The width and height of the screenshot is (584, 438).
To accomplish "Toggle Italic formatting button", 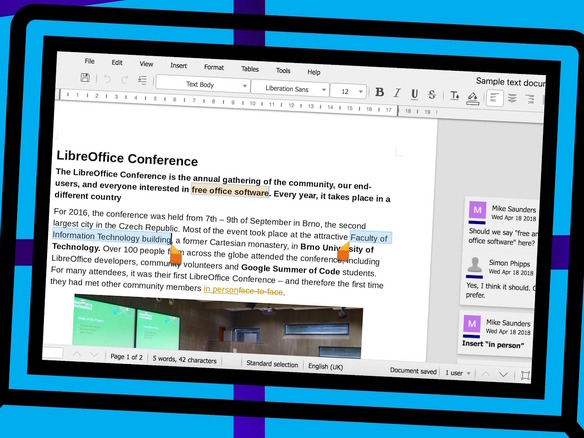I will (x=397, y=93).
